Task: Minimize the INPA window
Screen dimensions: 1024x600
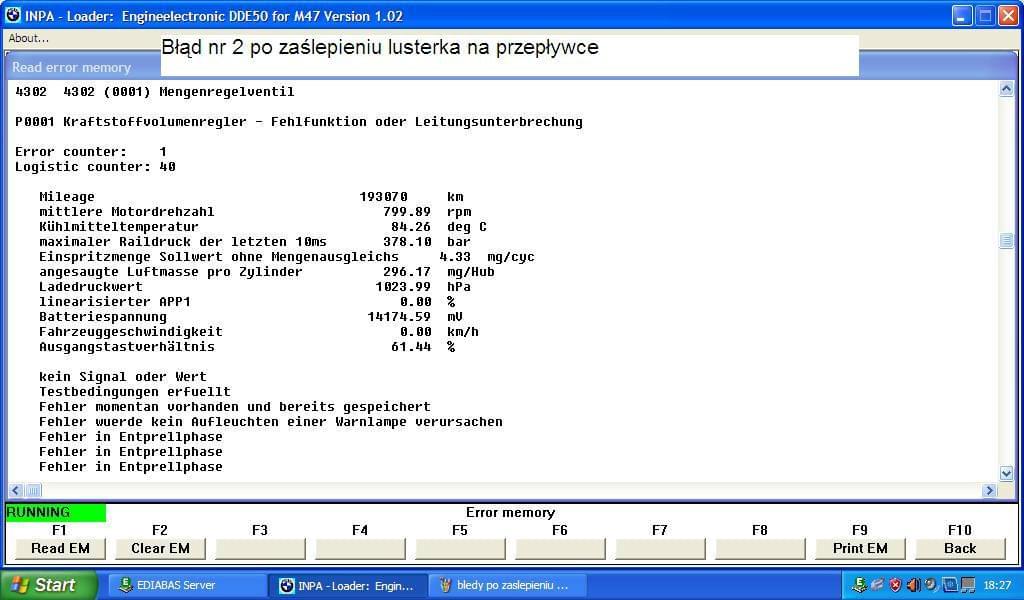Action: [x=961, y=16]
